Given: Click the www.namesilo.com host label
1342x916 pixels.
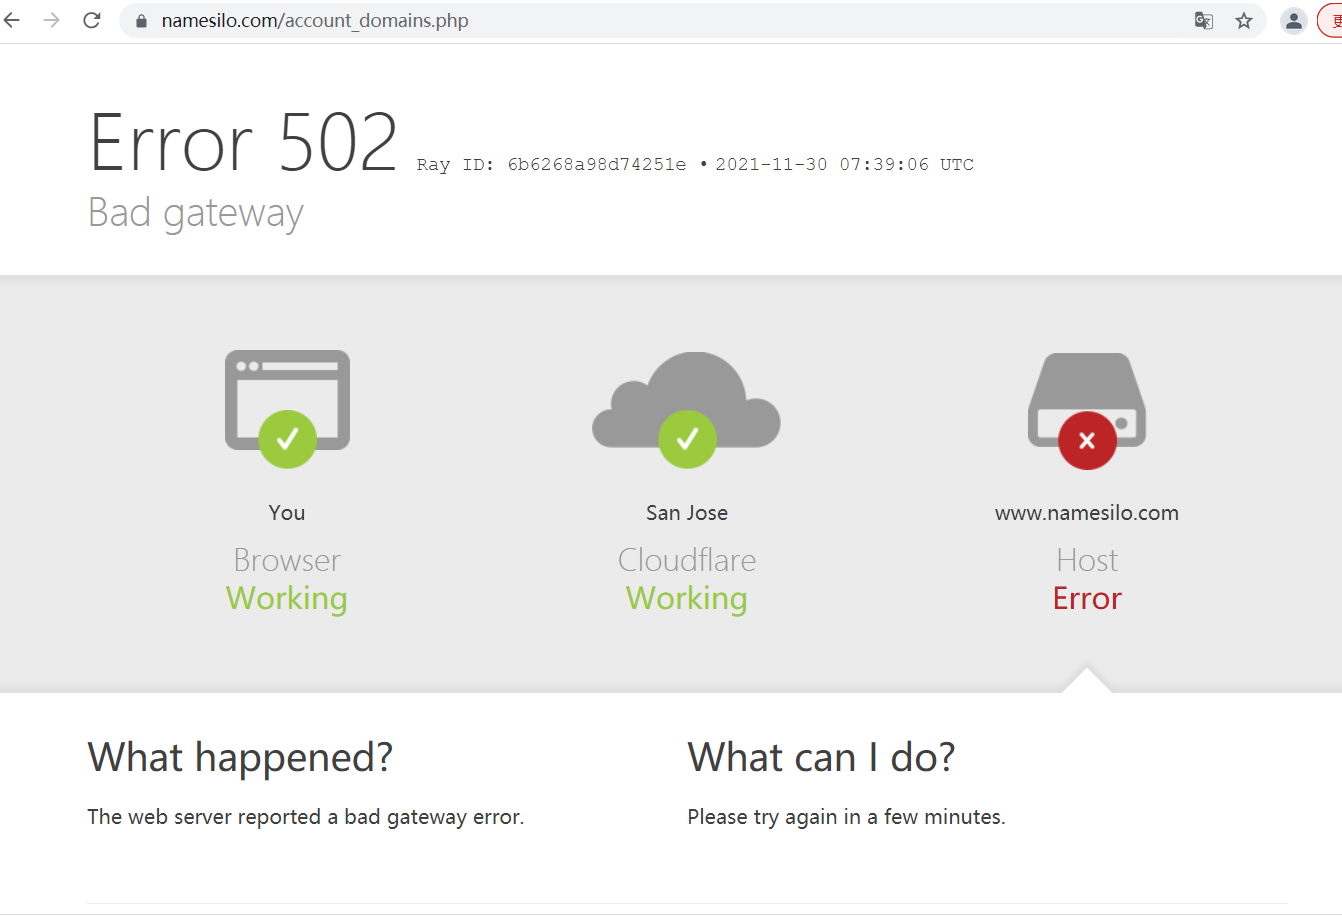Looking at the screenshot, I should click(x=1087, y=513).
